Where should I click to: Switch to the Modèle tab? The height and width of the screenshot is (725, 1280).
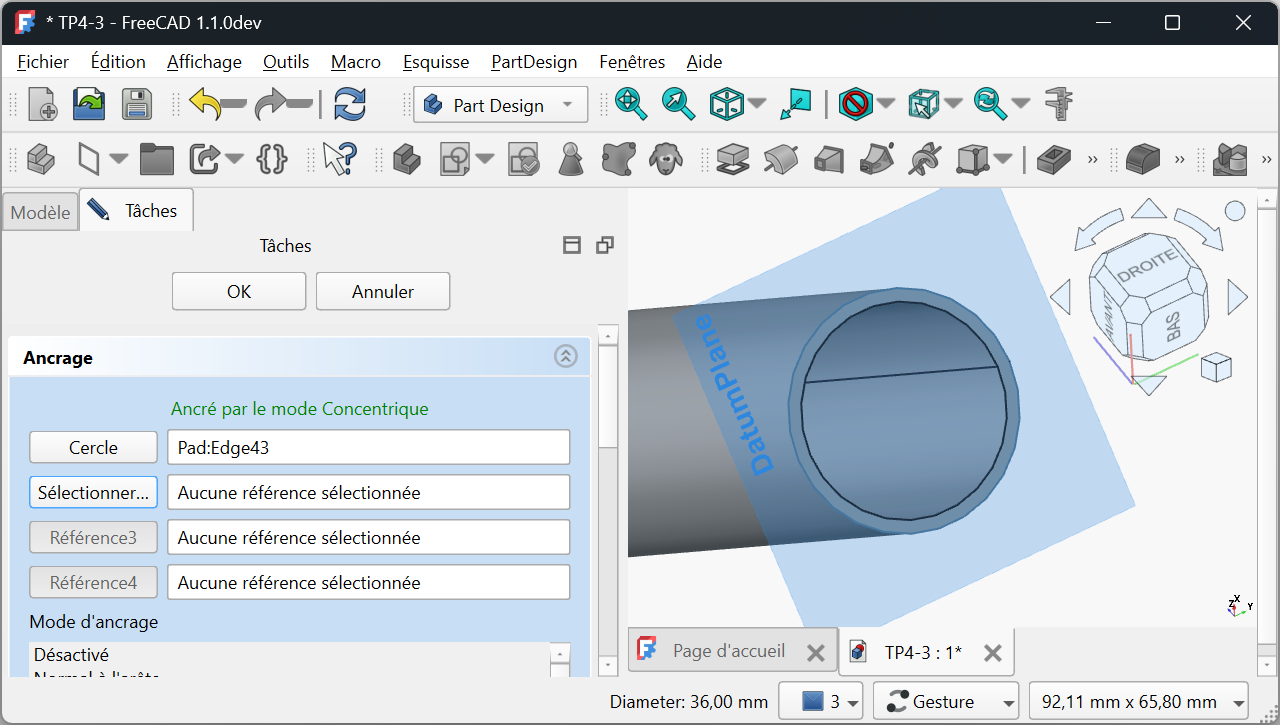40,212
